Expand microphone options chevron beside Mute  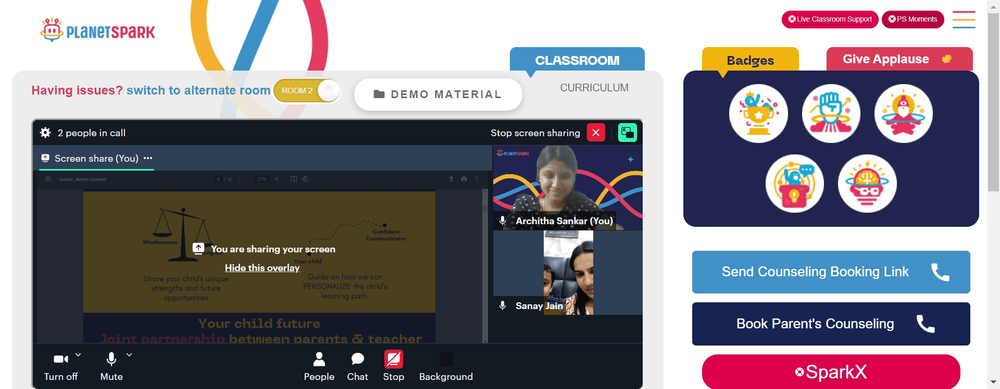pyautogui.click(x=129, y=354)
